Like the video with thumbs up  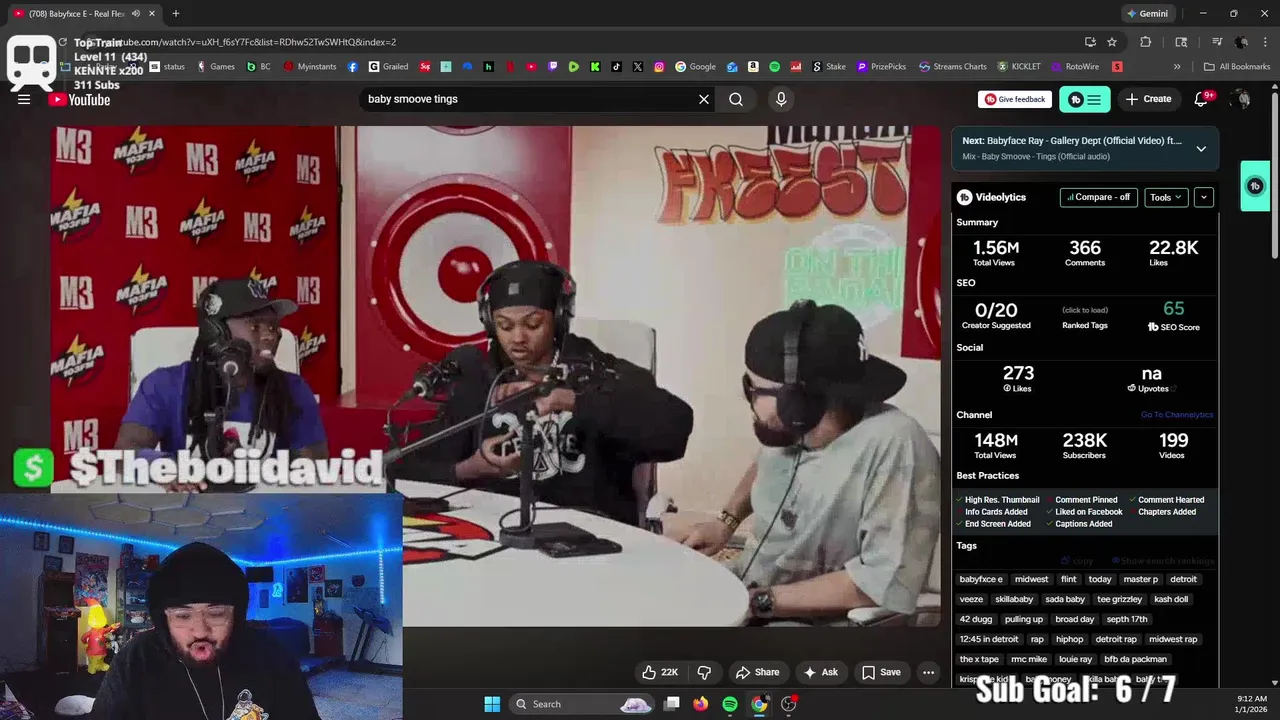tap(660, 672)
